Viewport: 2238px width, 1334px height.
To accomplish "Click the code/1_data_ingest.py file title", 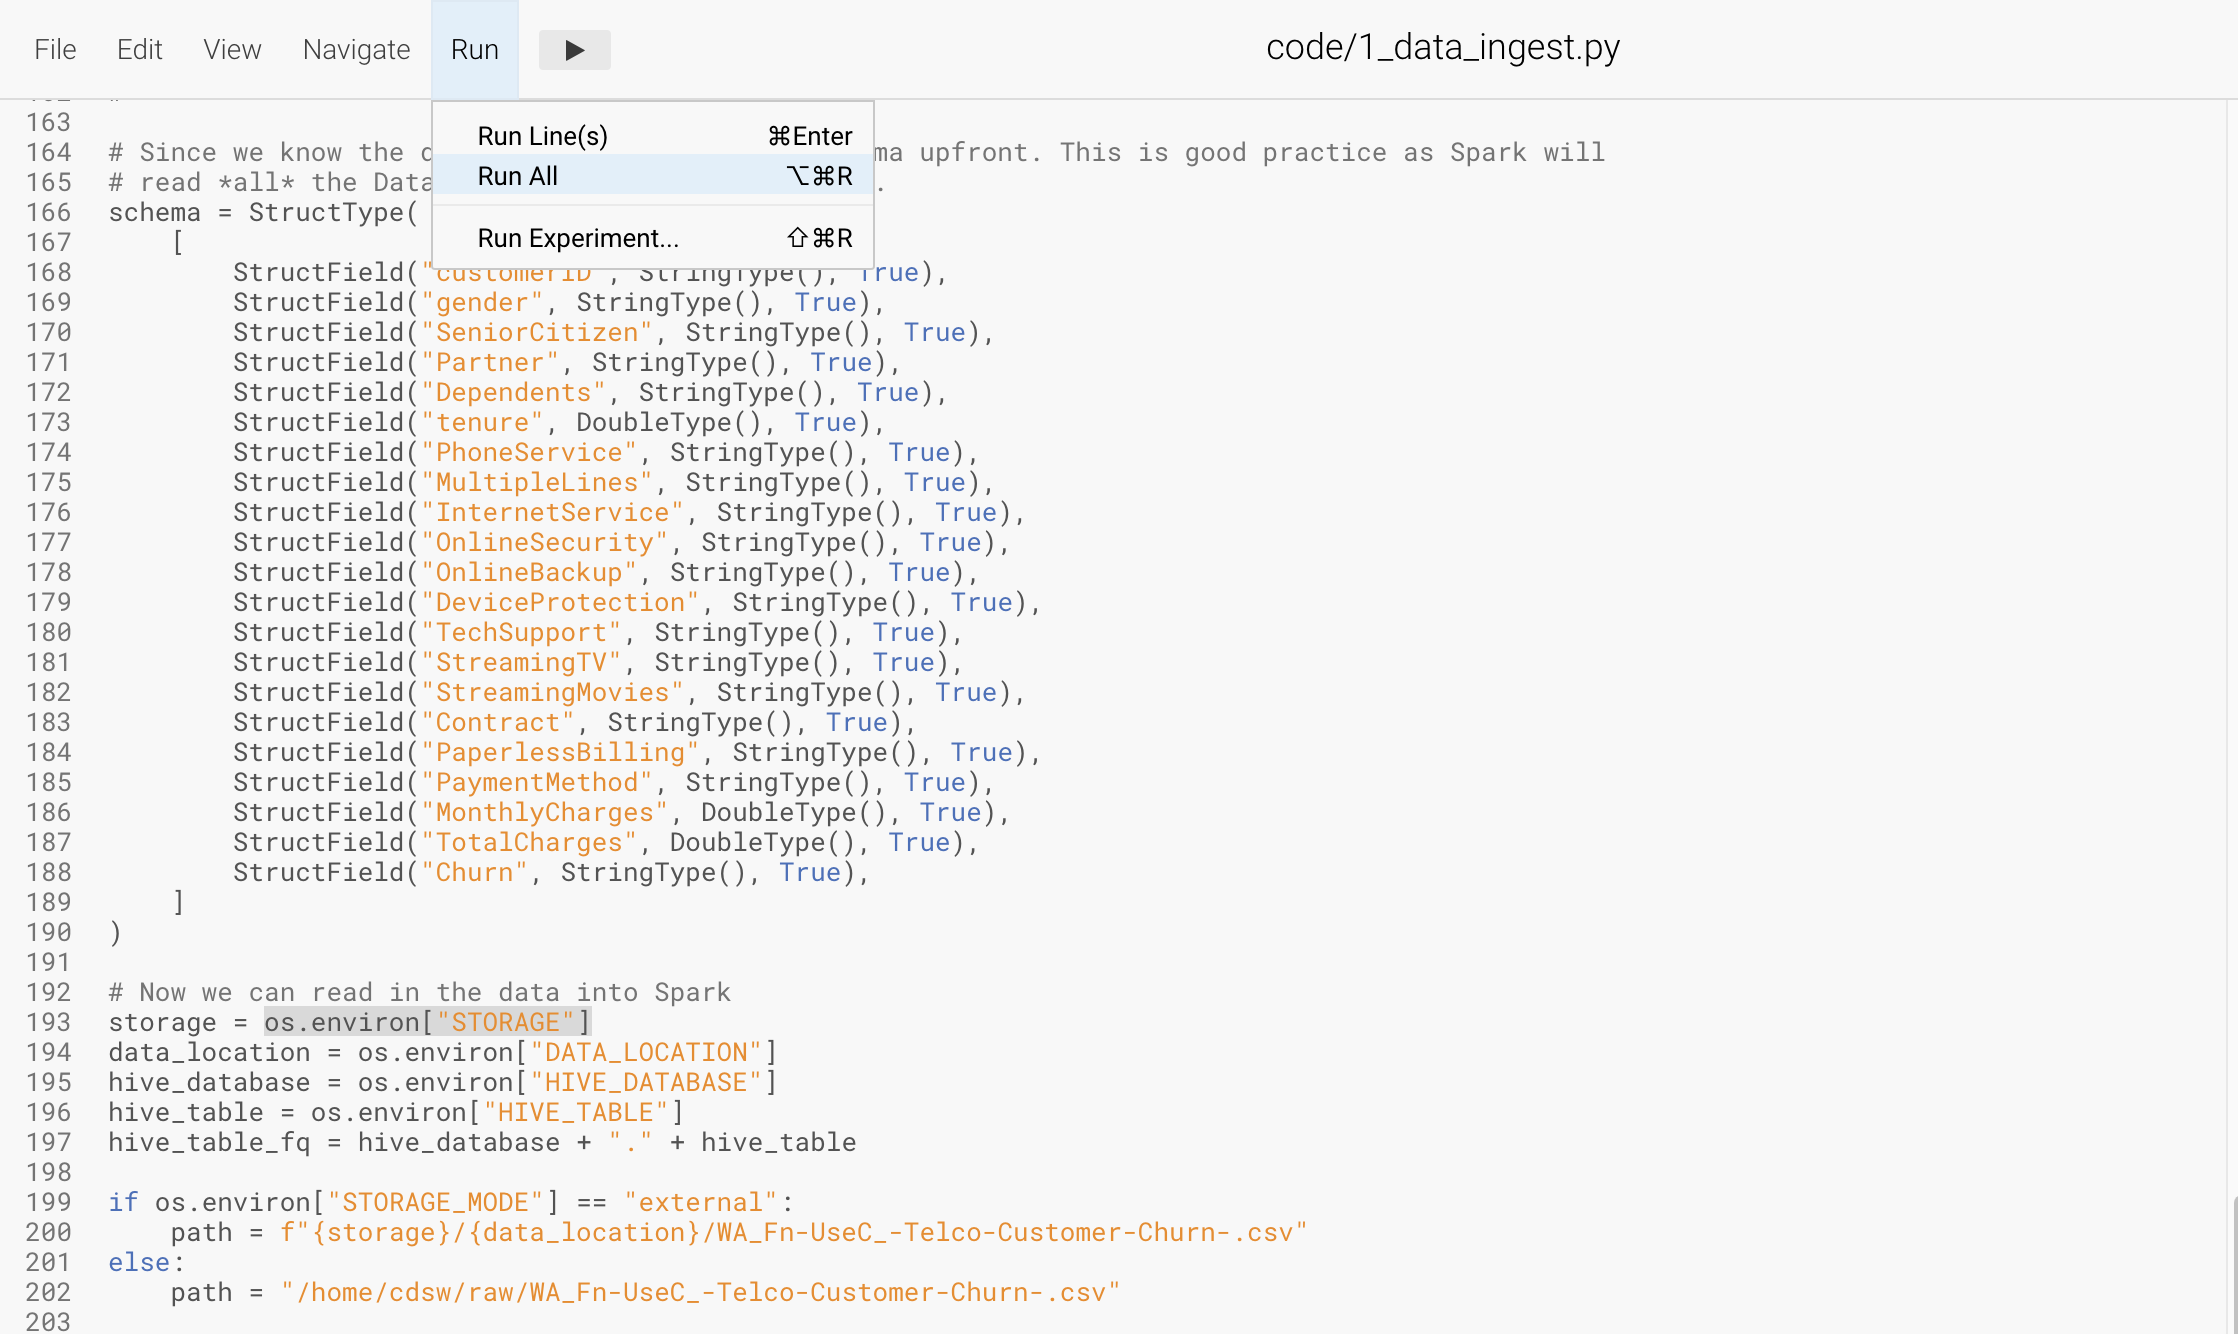I will (x=1442, y=47).
